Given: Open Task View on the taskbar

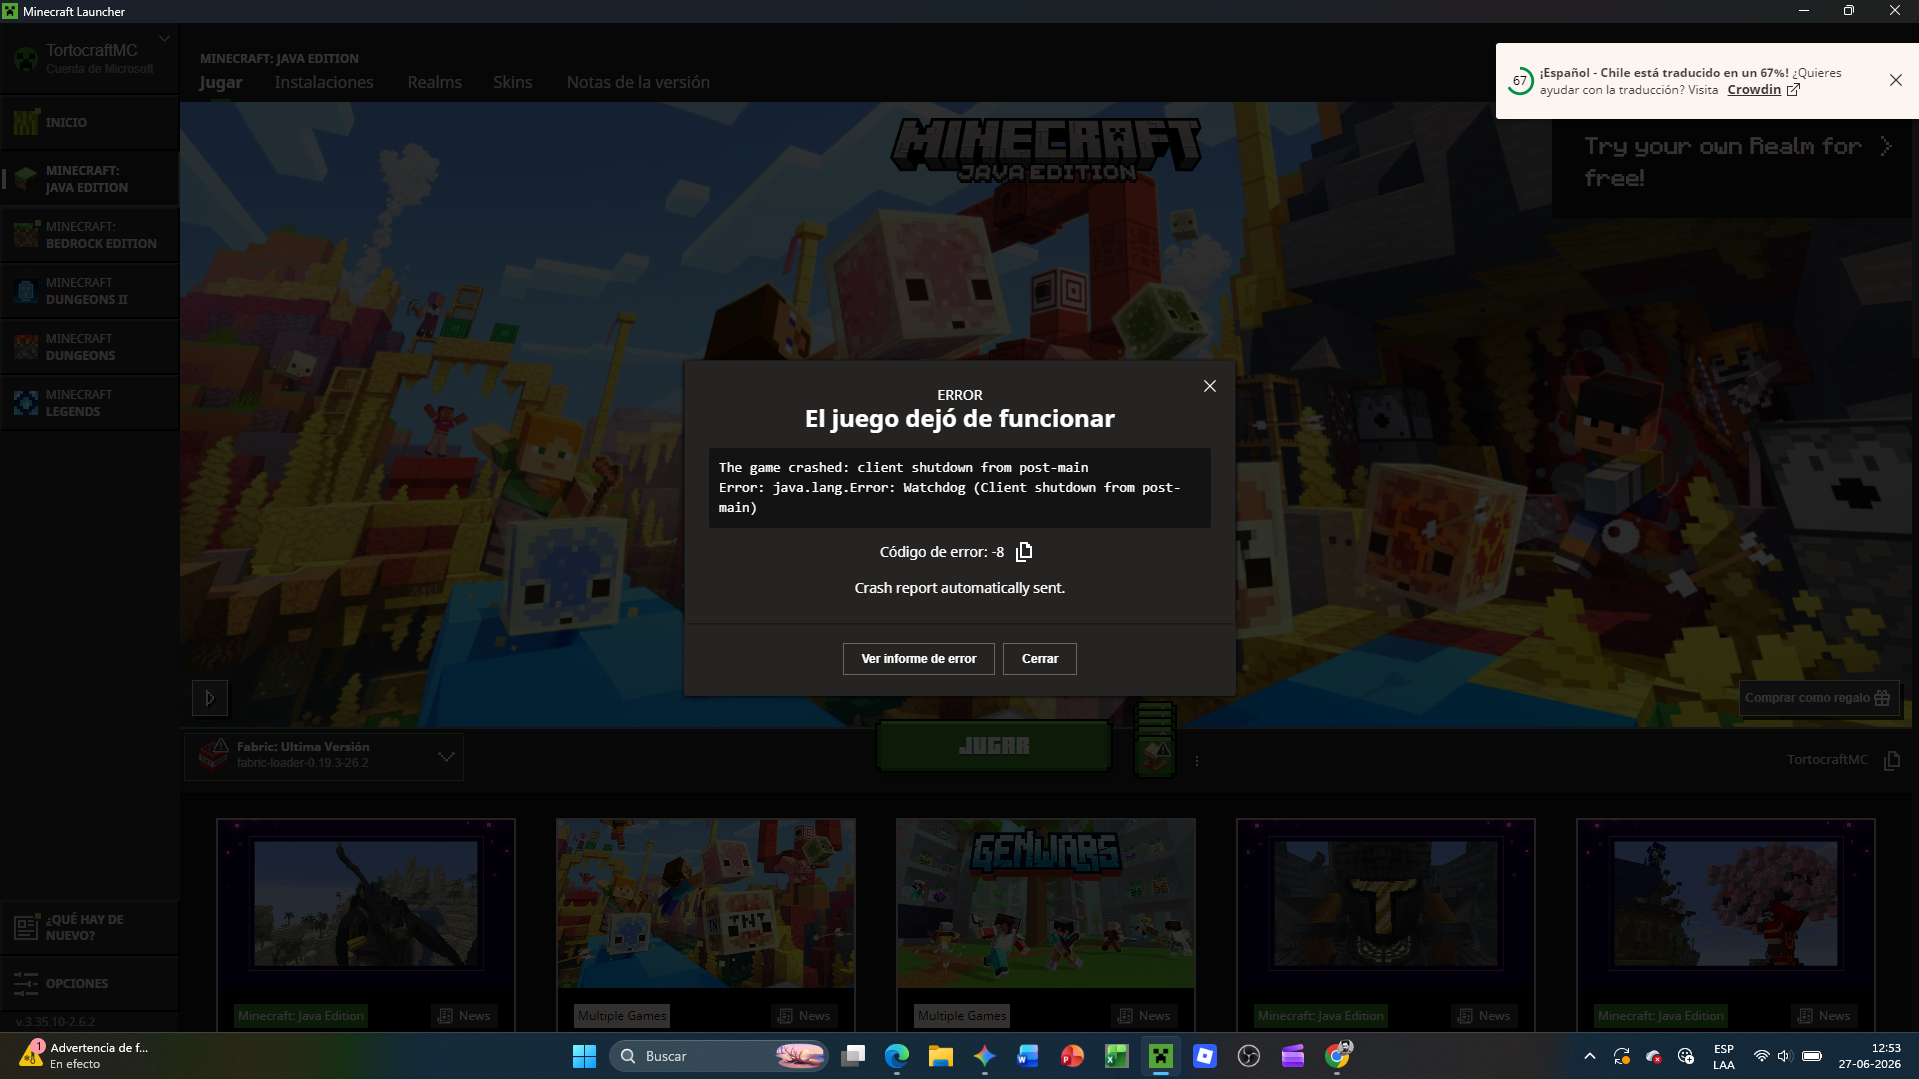Looking at the screenshot, I should coord(853,1056).
